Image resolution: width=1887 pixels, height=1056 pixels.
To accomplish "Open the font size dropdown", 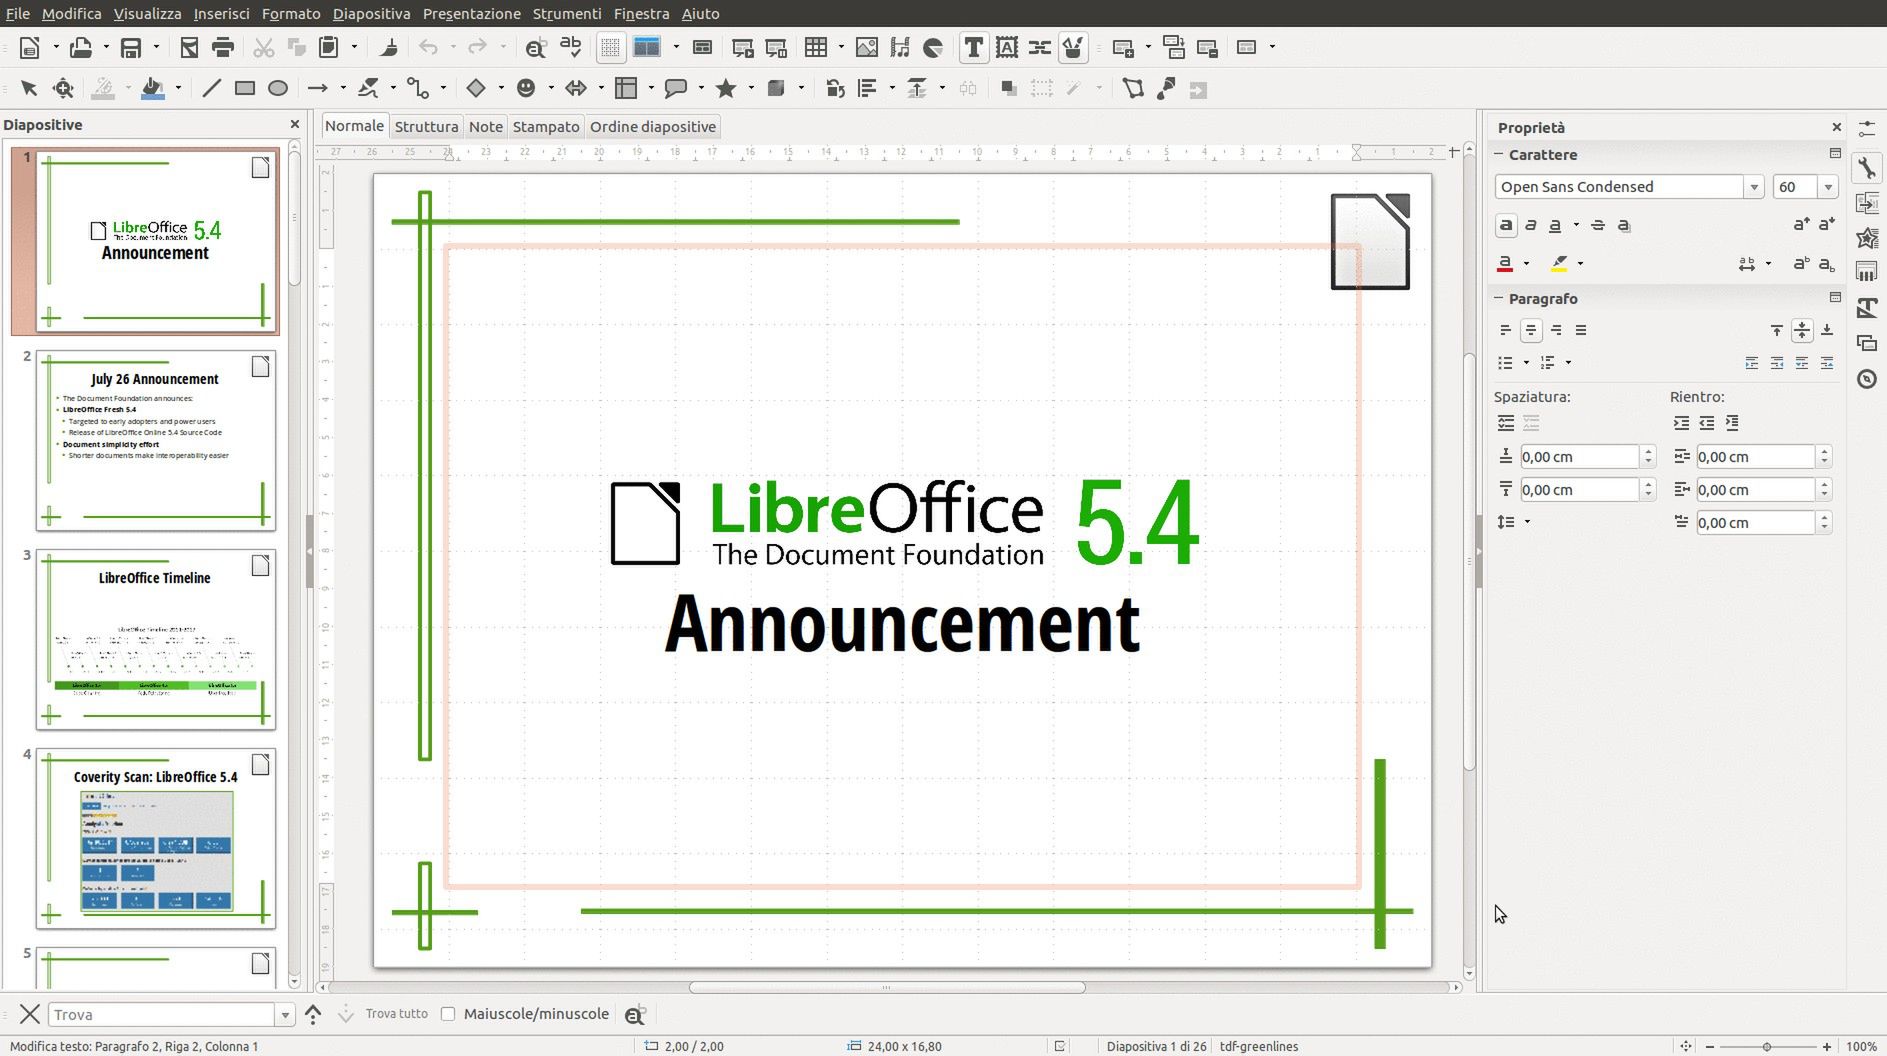I will click(1828, 187).
